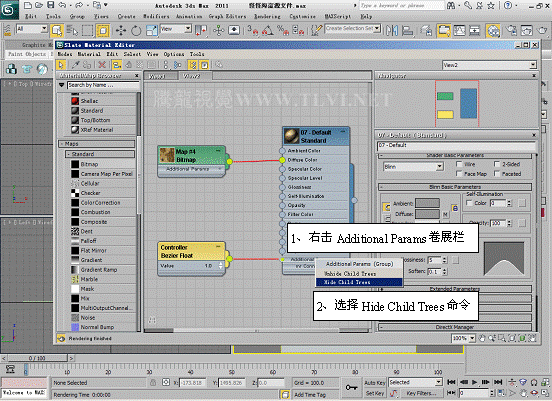This screenshot has width=552, height=401.
Task: Open the View2 dropdown in Slate toolbar
Action: [x=489, y=65]
